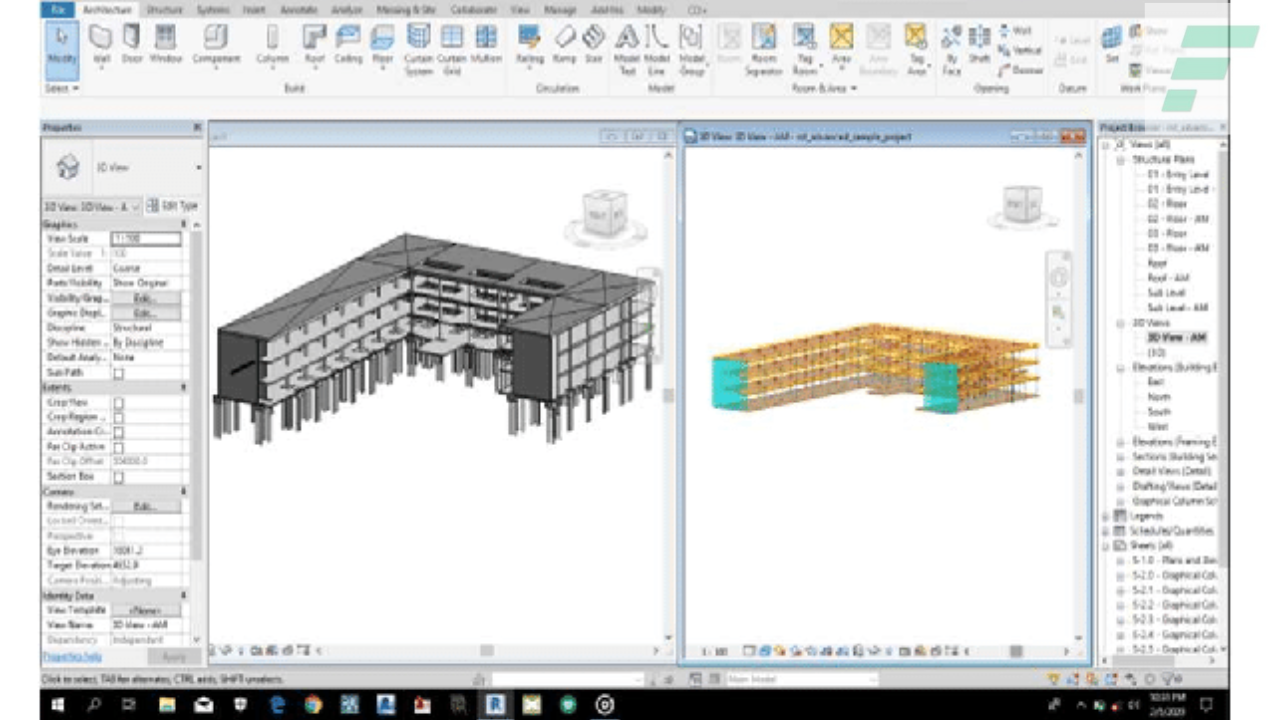Select the Ceiling tool
Screen dimensions: 1280x720
pyautogui.click(x=348, y=46)
